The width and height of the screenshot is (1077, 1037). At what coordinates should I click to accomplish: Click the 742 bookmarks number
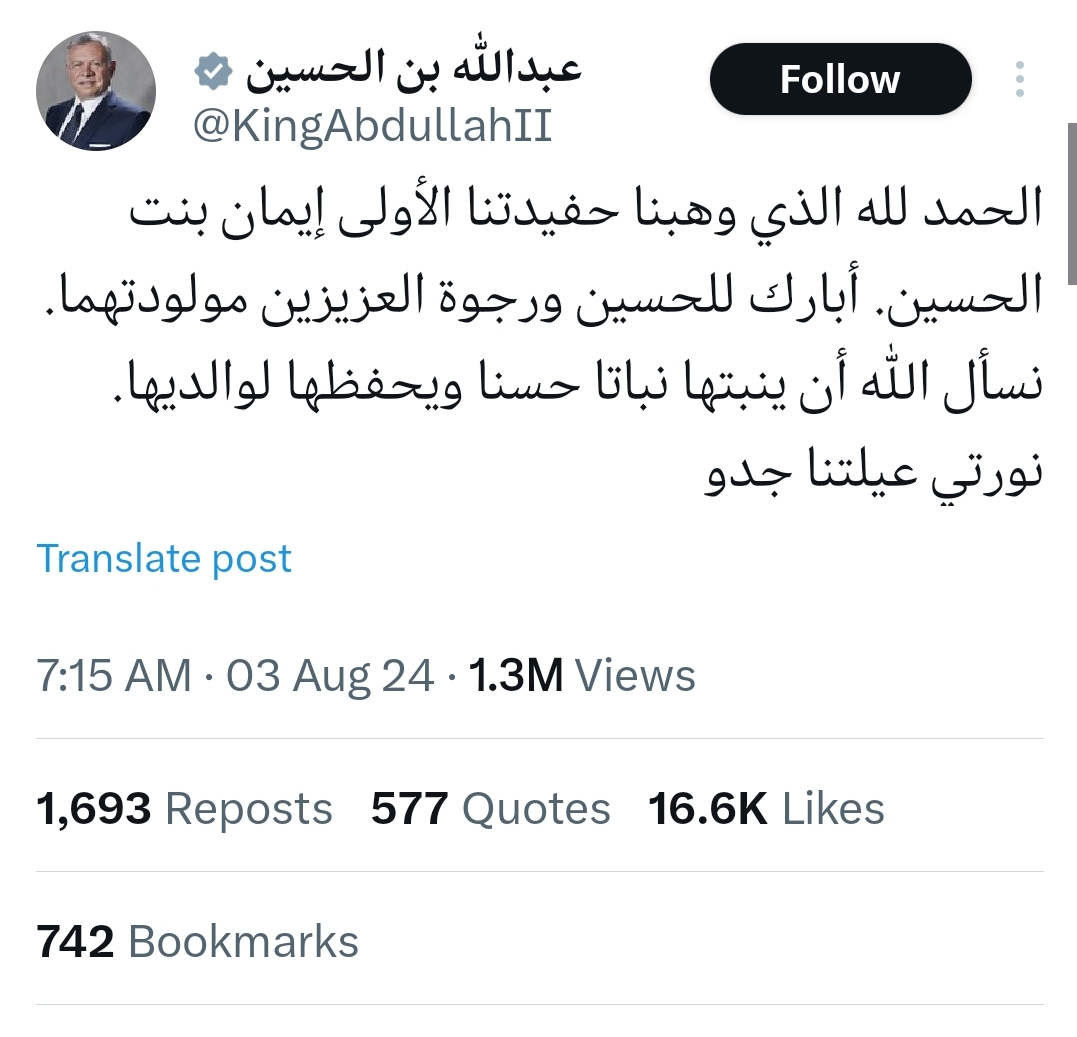(75, 942)
